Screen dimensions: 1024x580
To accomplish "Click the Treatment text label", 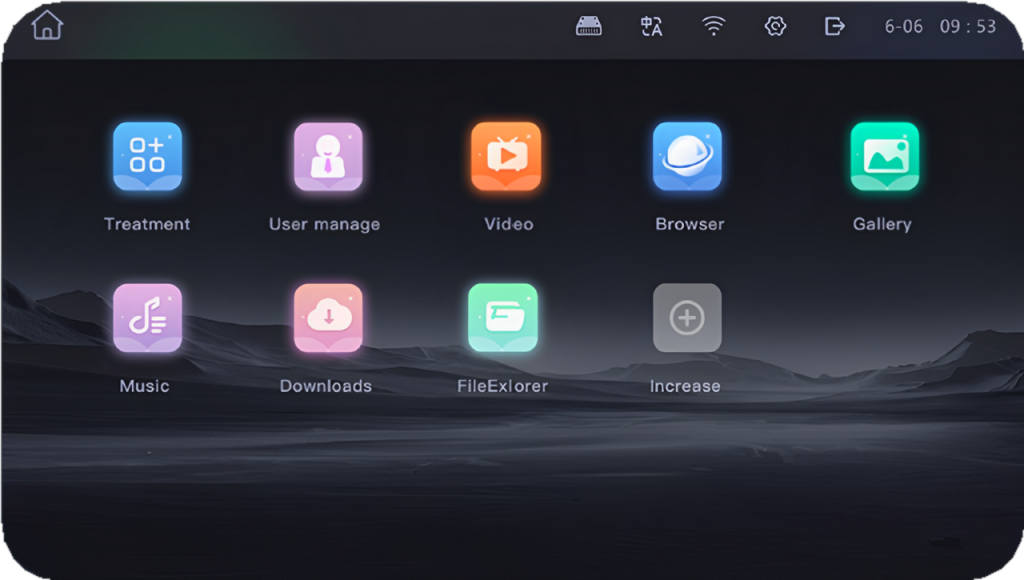I will (147, 224).
